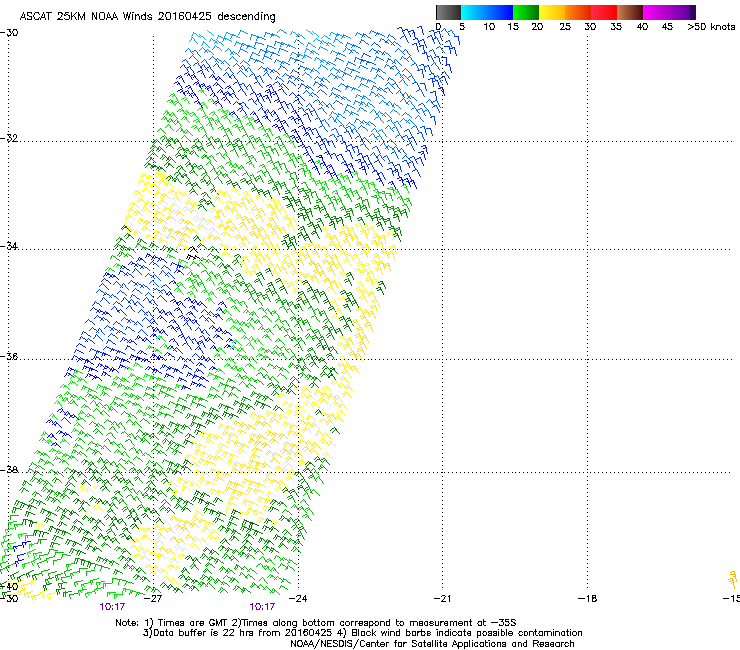Image resolution: width=740 pixels, height=650 pixels.
Task: Click the -24 longitude axis label
Action: (298, 599)
